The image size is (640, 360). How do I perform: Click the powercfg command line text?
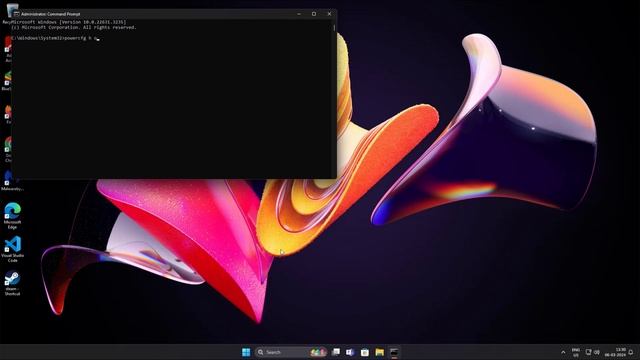click(x=55, y=38)
